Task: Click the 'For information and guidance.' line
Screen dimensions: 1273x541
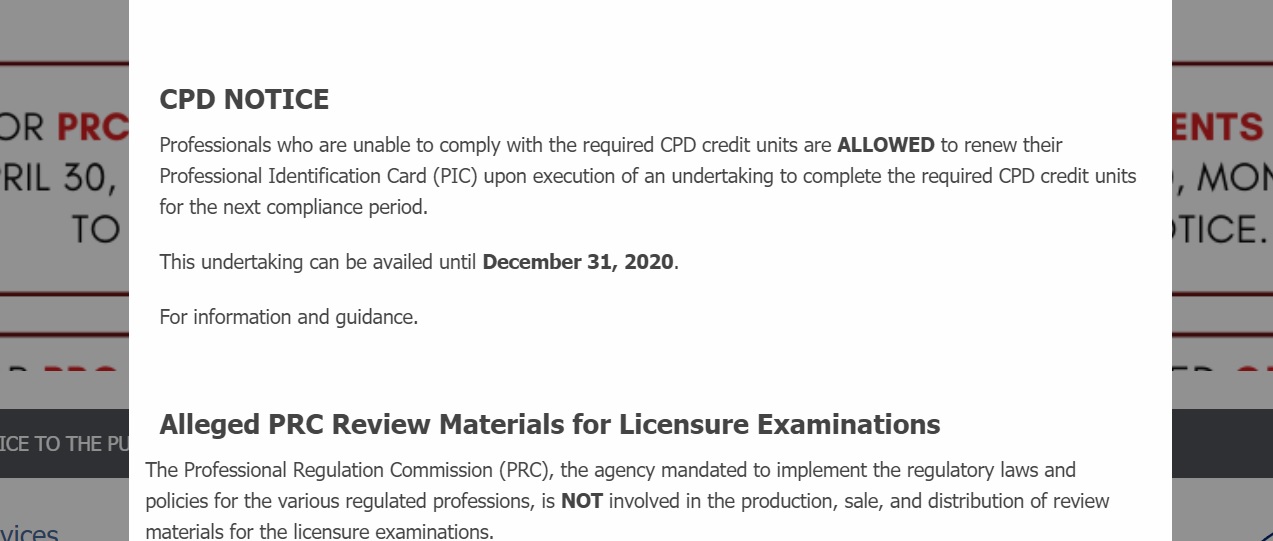Action: pyautogui.click(x=289, y=317)
